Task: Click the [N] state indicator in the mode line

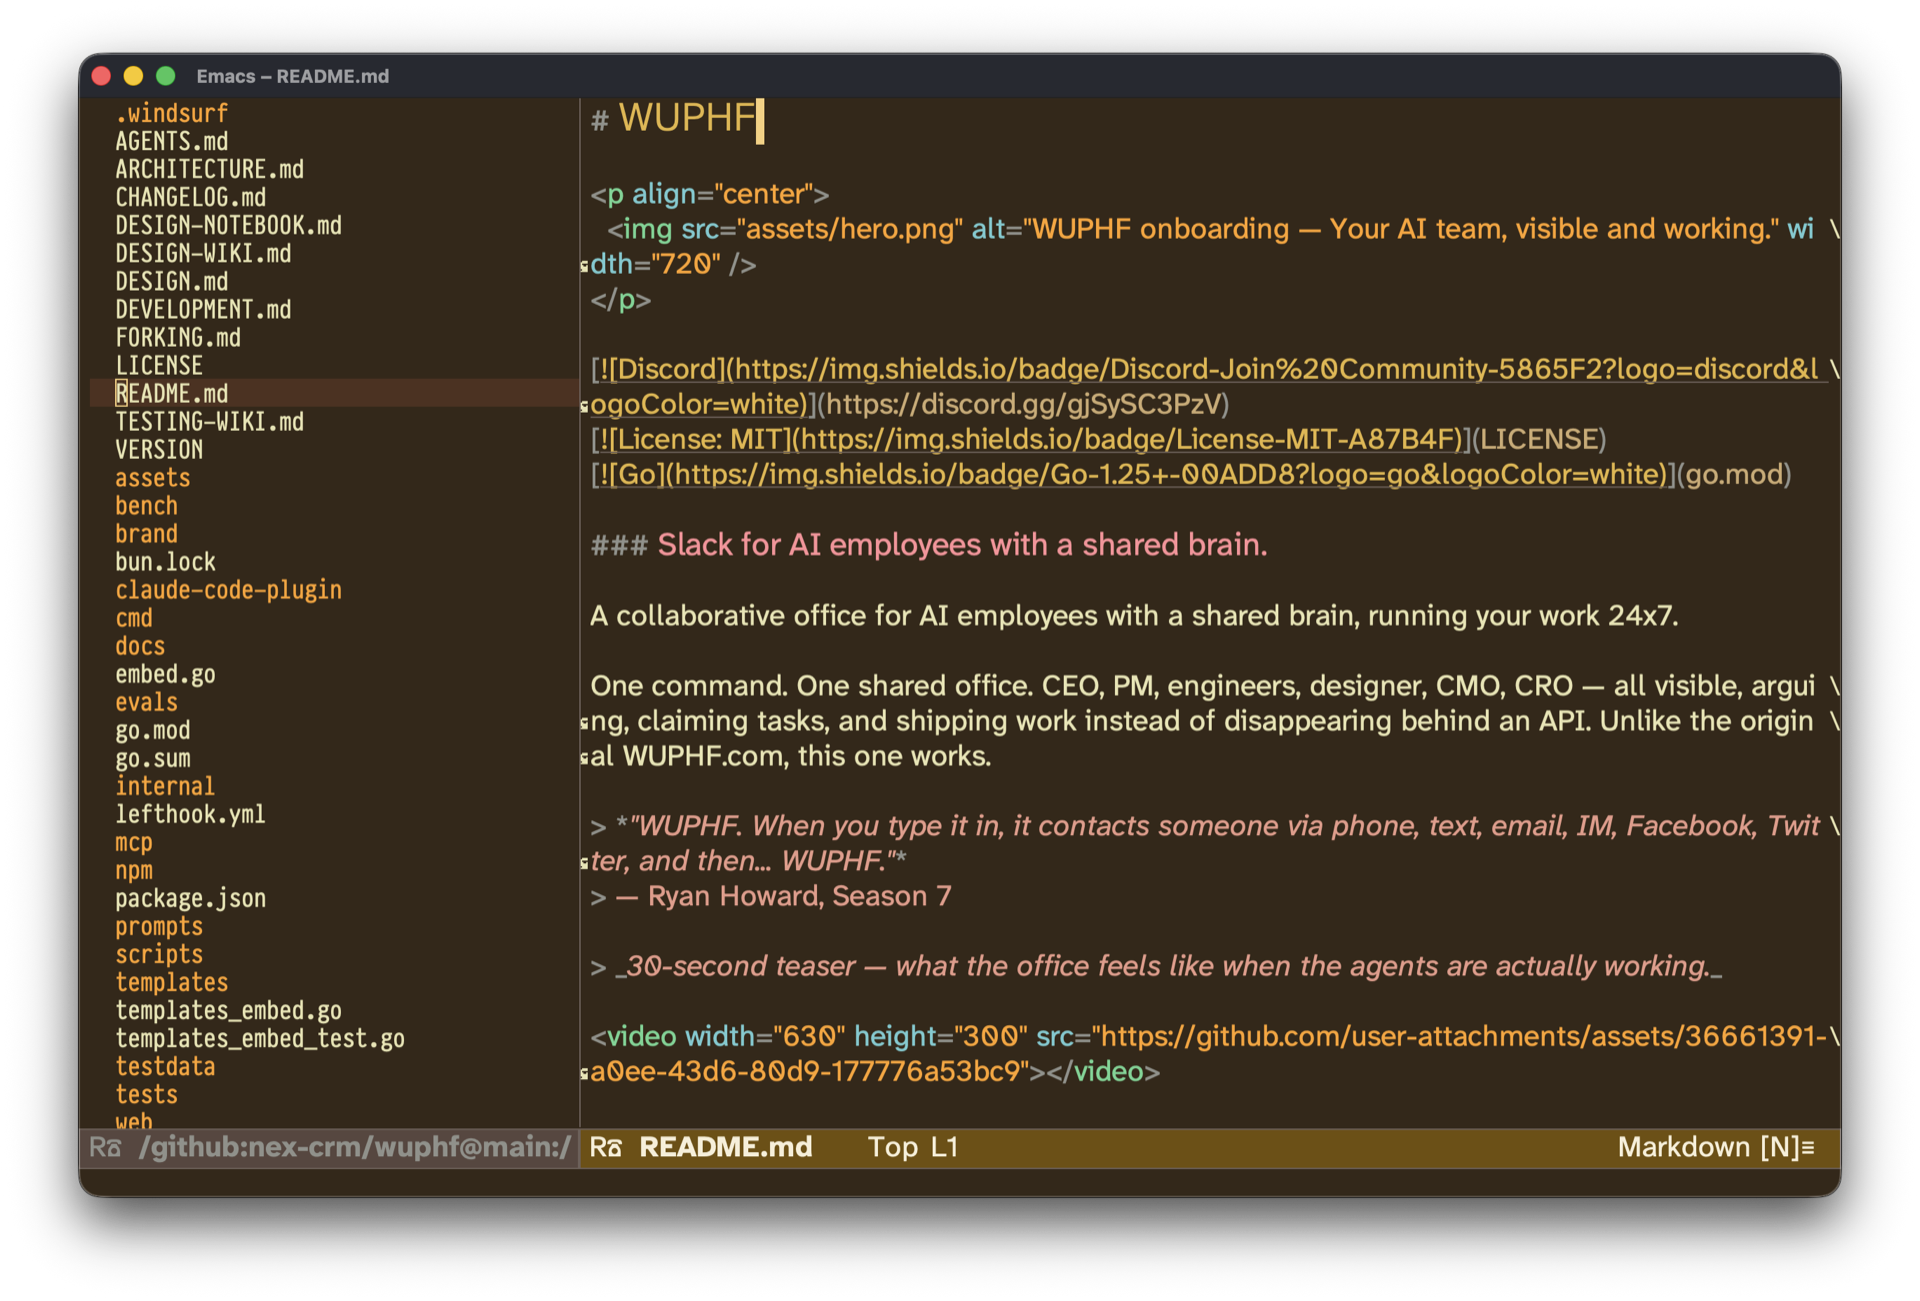Action: [1780, 1147]
